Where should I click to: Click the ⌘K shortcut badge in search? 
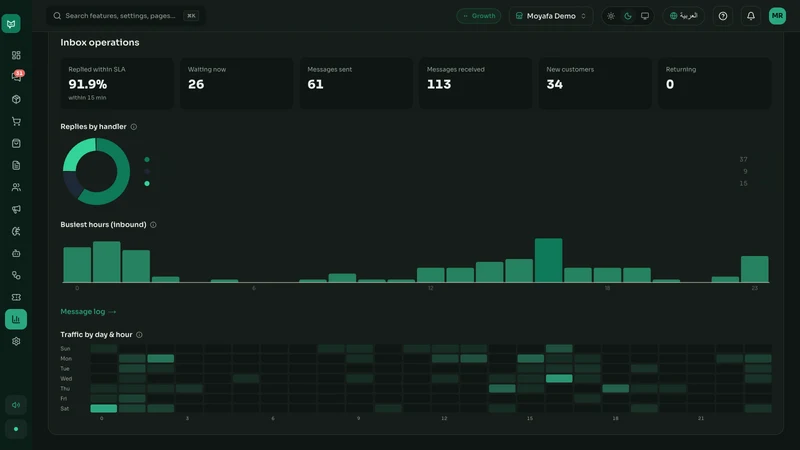pos(191,16)
